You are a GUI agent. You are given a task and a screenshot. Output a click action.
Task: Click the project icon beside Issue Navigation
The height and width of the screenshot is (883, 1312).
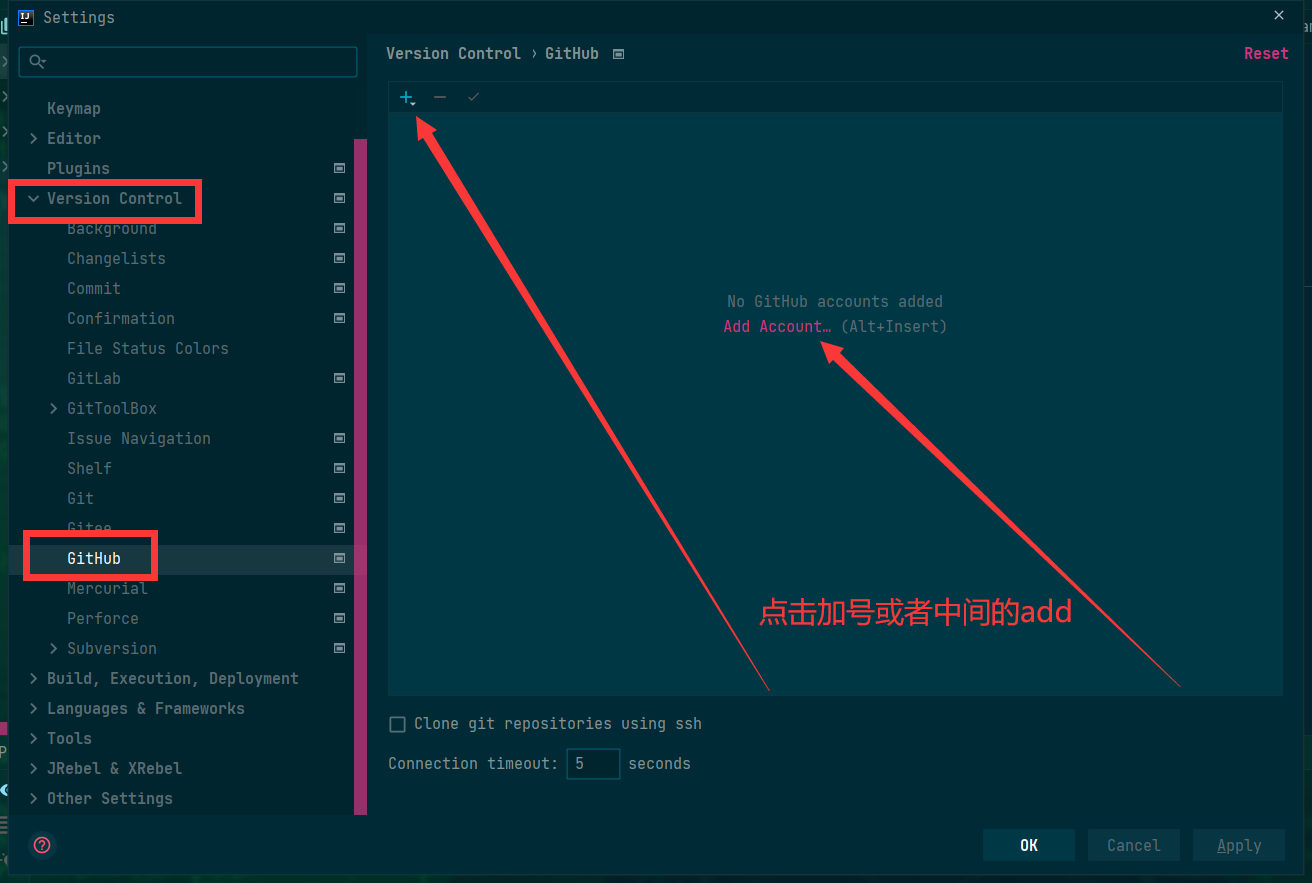340,438
